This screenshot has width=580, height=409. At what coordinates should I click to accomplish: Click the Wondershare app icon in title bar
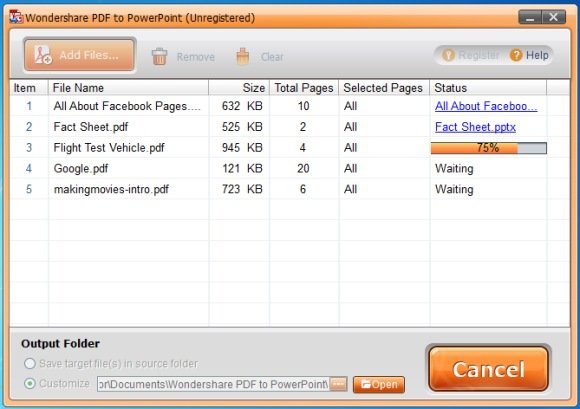click(16, 17)
